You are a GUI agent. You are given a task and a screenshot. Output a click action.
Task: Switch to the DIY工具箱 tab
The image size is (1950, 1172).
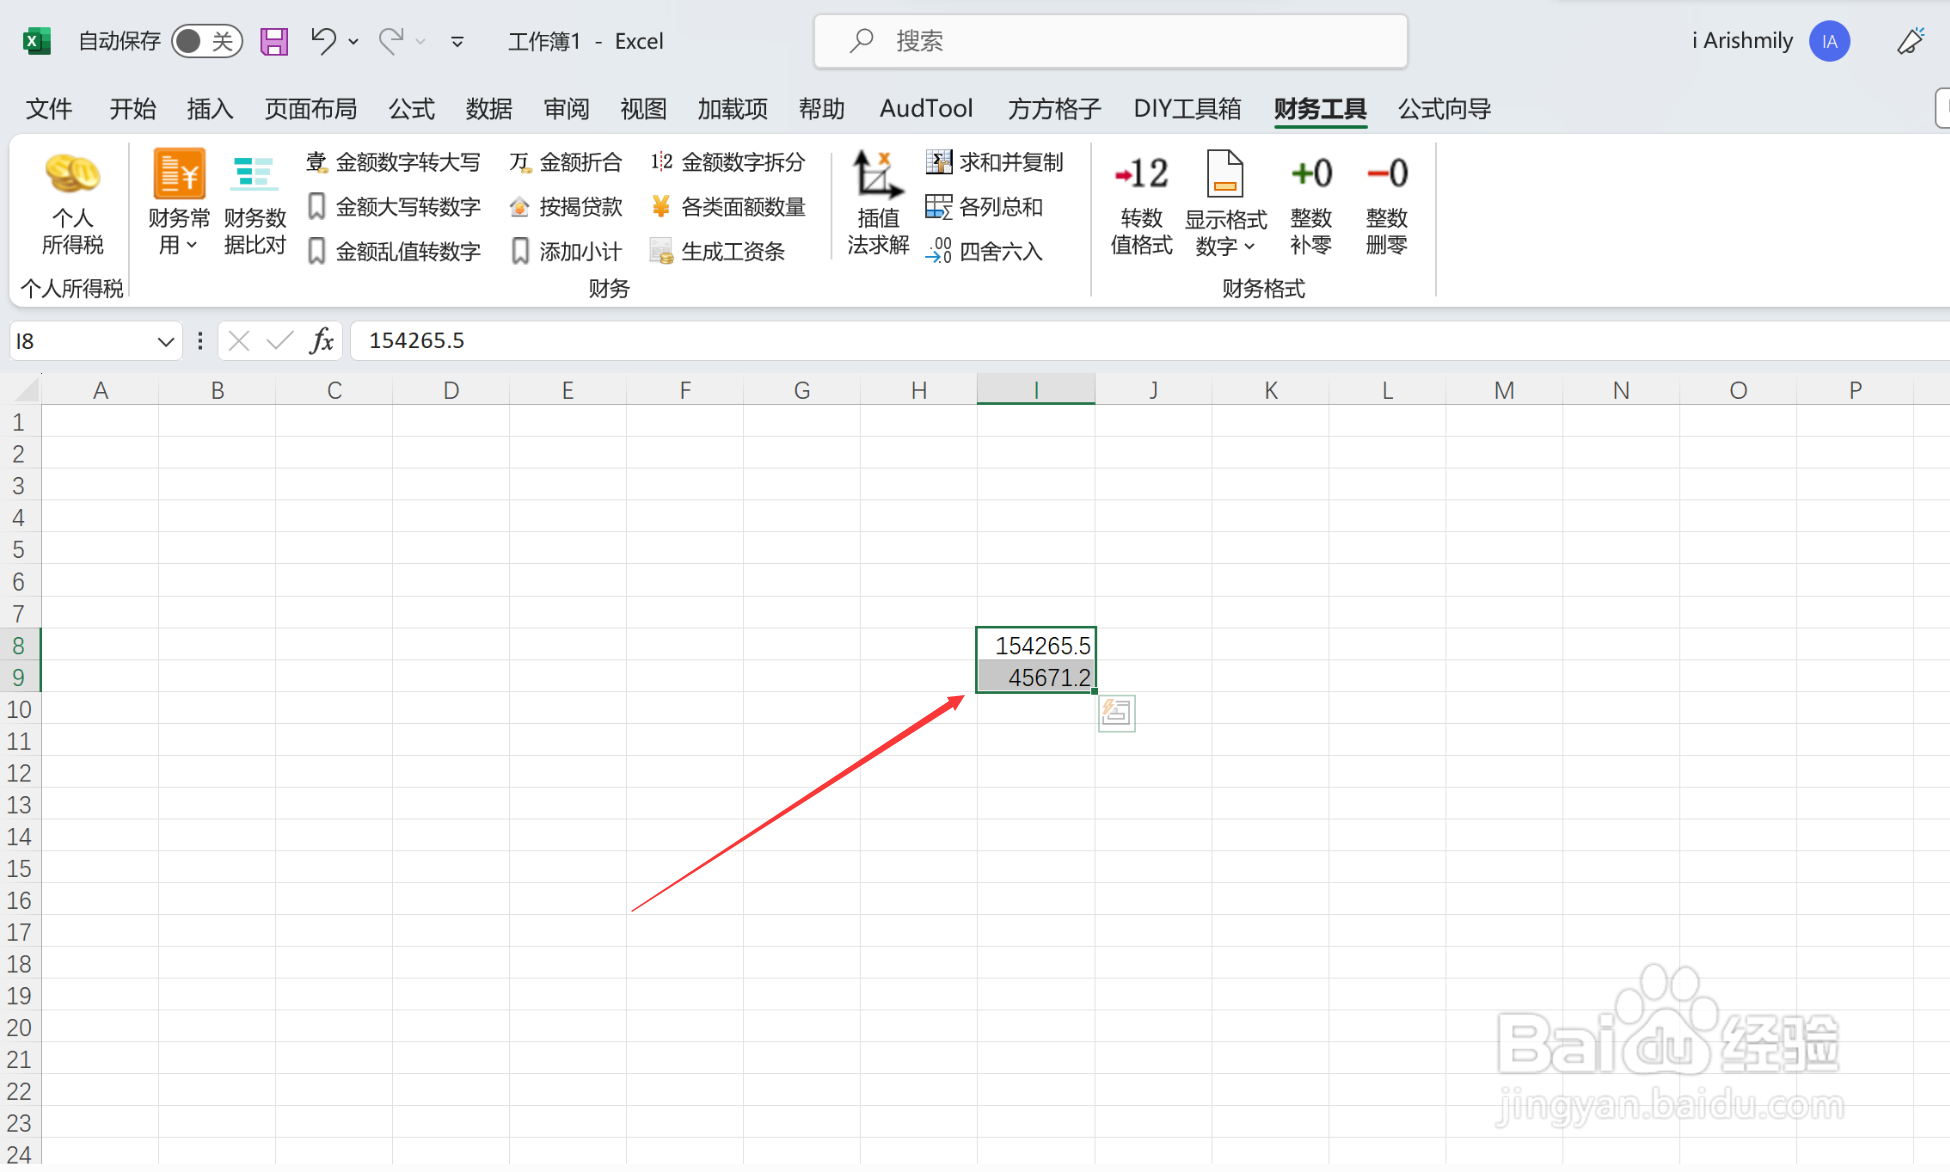pyautogui.click(x=1188, y=108)
